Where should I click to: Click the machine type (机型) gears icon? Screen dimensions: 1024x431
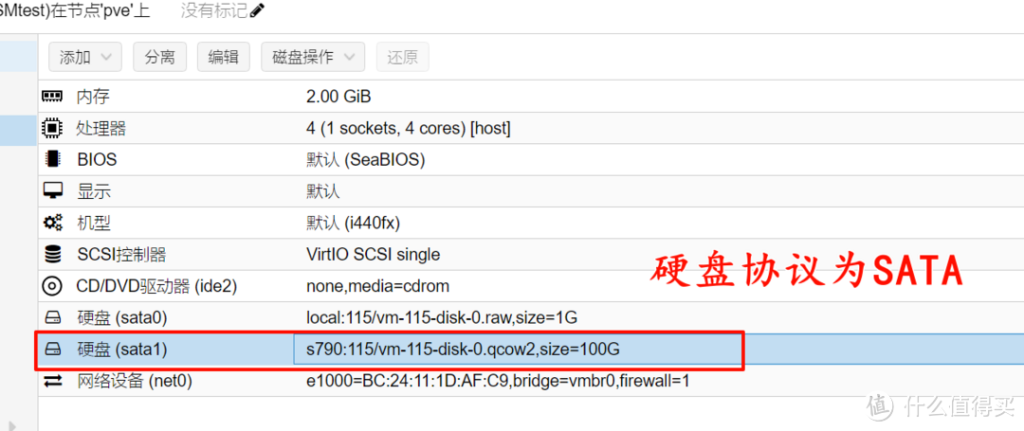pyautogui.click(x=52, y=223)
